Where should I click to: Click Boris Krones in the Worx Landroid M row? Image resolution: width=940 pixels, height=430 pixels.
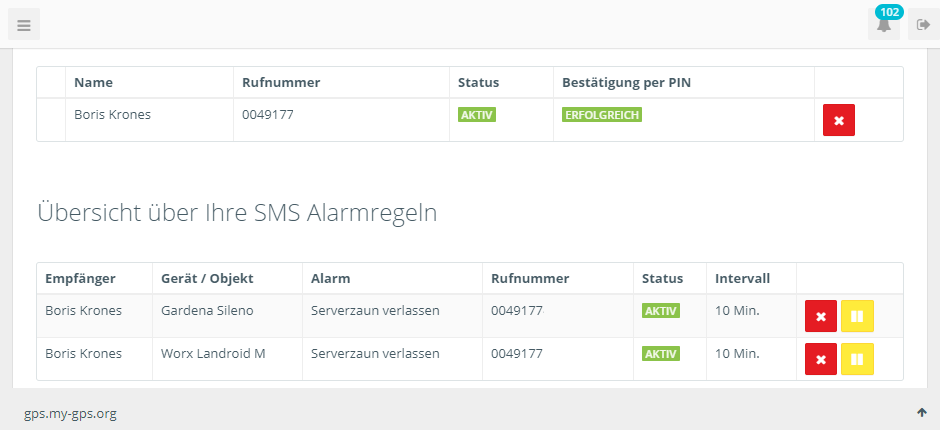point(84,354)
